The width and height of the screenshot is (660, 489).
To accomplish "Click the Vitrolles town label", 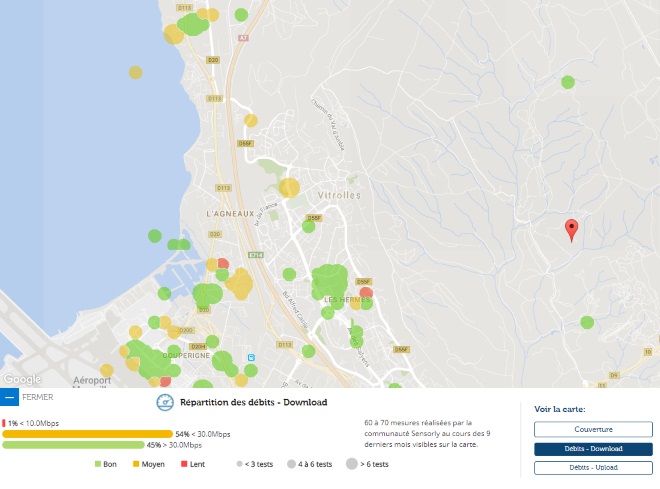I will [335, 195].
